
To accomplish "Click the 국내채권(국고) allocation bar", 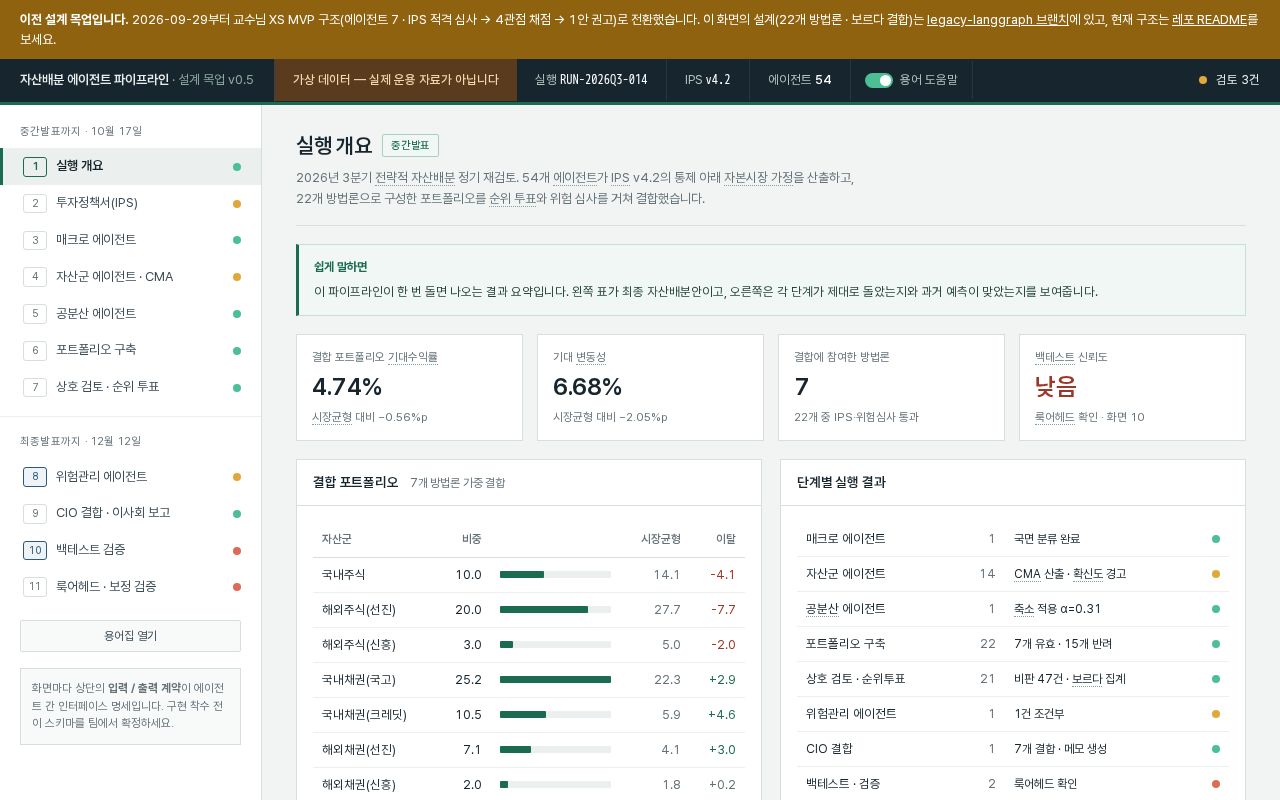I will (x=555, y=680).
